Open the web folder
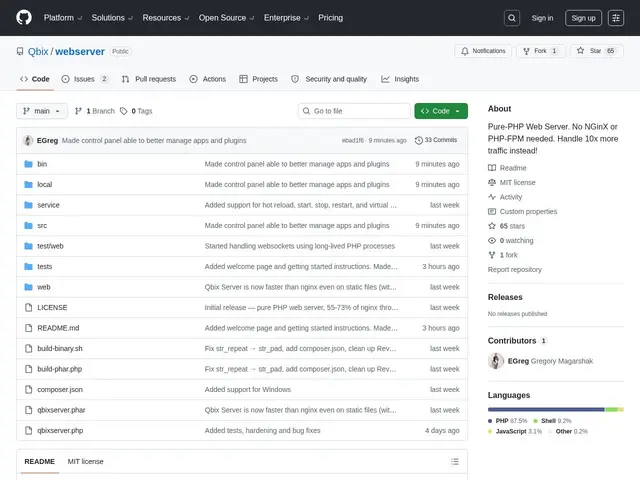Image resolution: width=640 pixels, height=480 pixels. 44,287
